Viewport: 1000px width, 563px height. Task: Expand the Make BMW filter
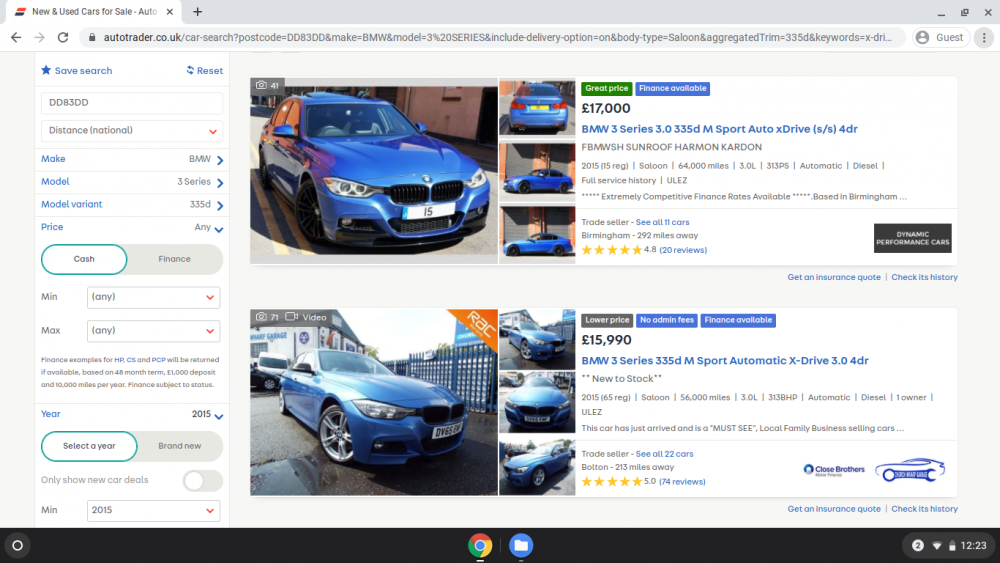[132, 159]
